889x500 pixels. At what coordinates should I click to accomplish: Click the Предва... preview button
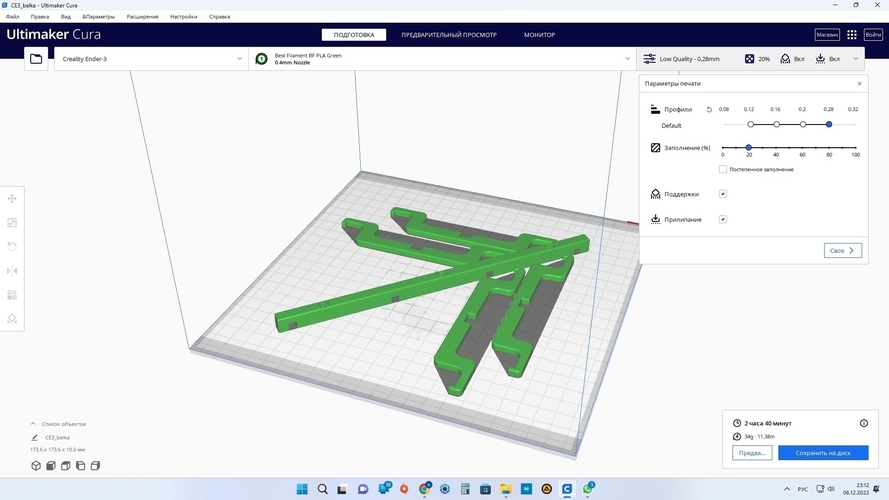(752, 453)
